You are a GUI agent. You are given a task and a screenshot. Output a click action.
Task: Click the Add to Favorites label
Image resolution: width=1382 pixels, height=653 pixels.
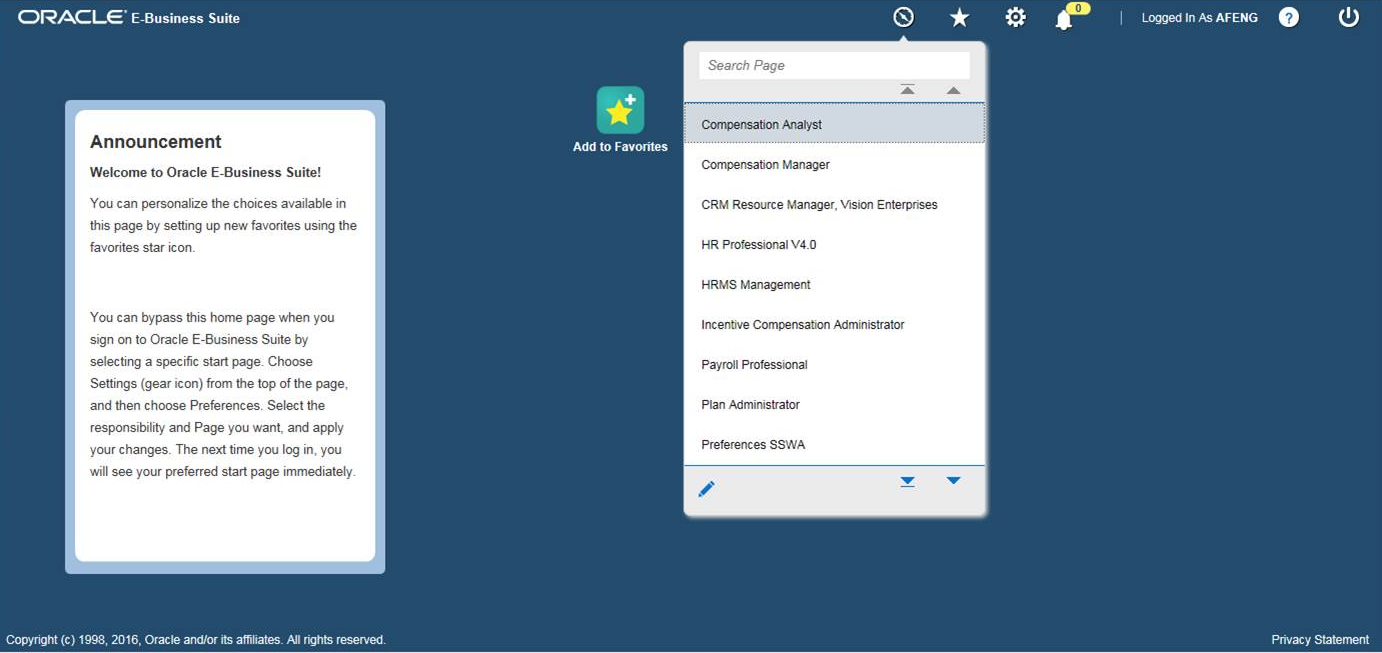point(620,147)
